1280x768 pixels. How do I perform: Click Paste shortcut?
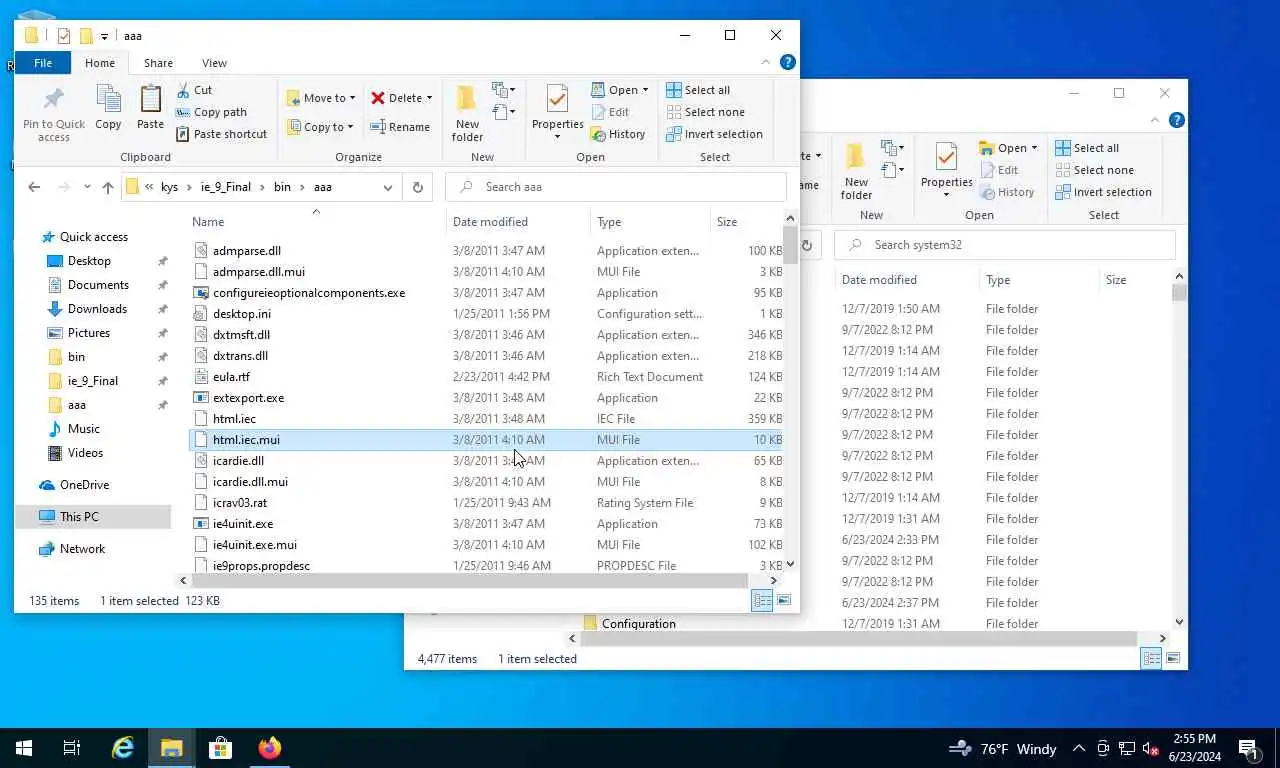[221, 134]
